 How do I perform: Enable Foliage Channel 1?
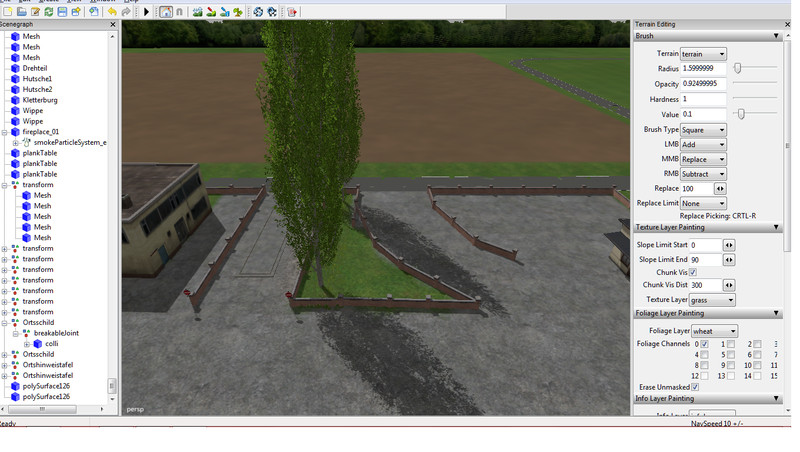tap(731, 344)
